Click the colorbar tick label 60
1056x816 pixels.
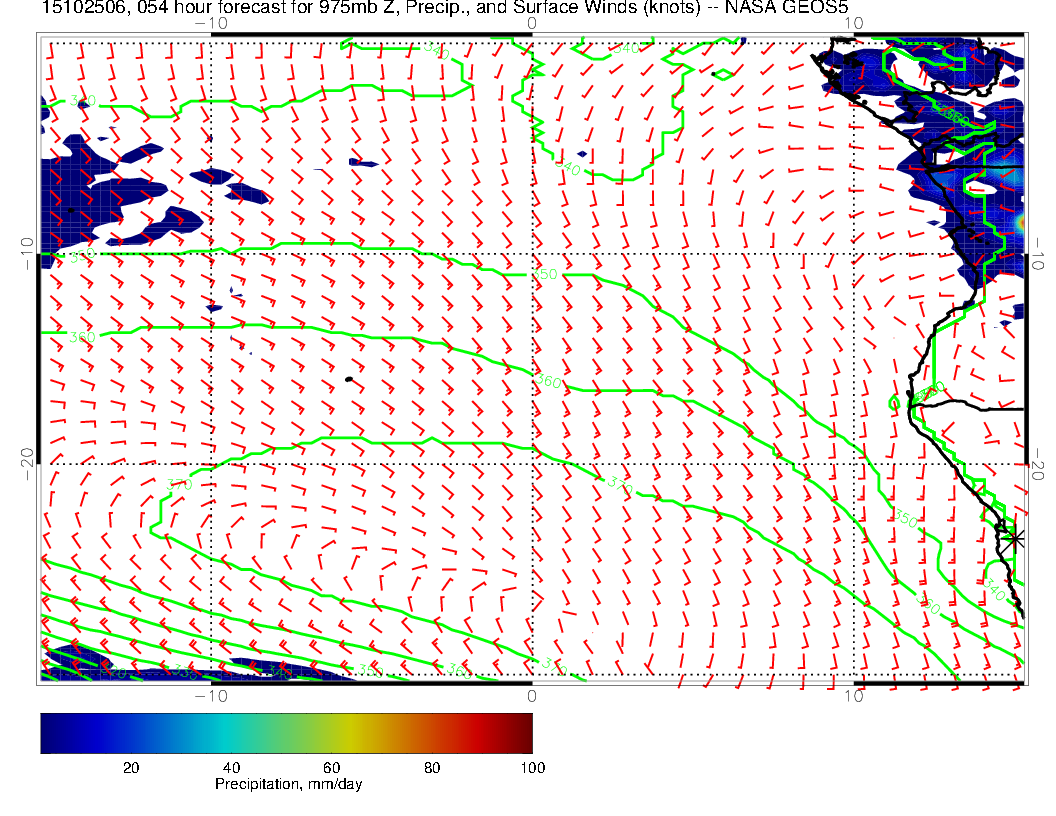coord(331,767)
